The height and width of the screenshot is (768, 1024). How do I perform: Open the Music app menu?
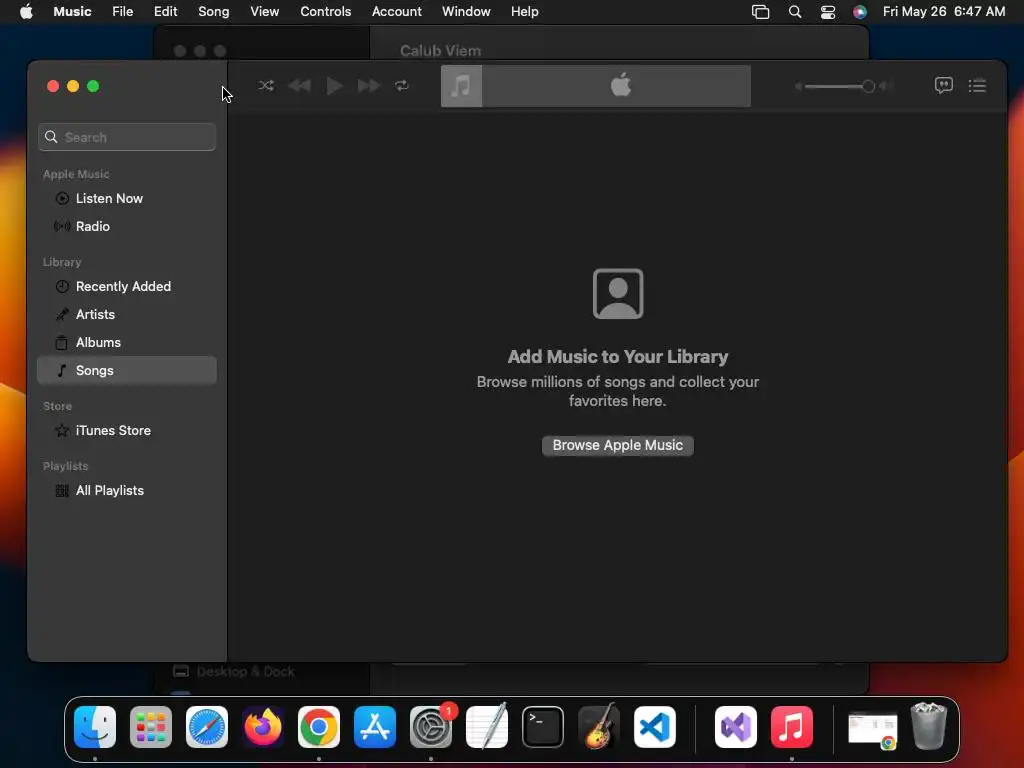click(x=72, y=12)
